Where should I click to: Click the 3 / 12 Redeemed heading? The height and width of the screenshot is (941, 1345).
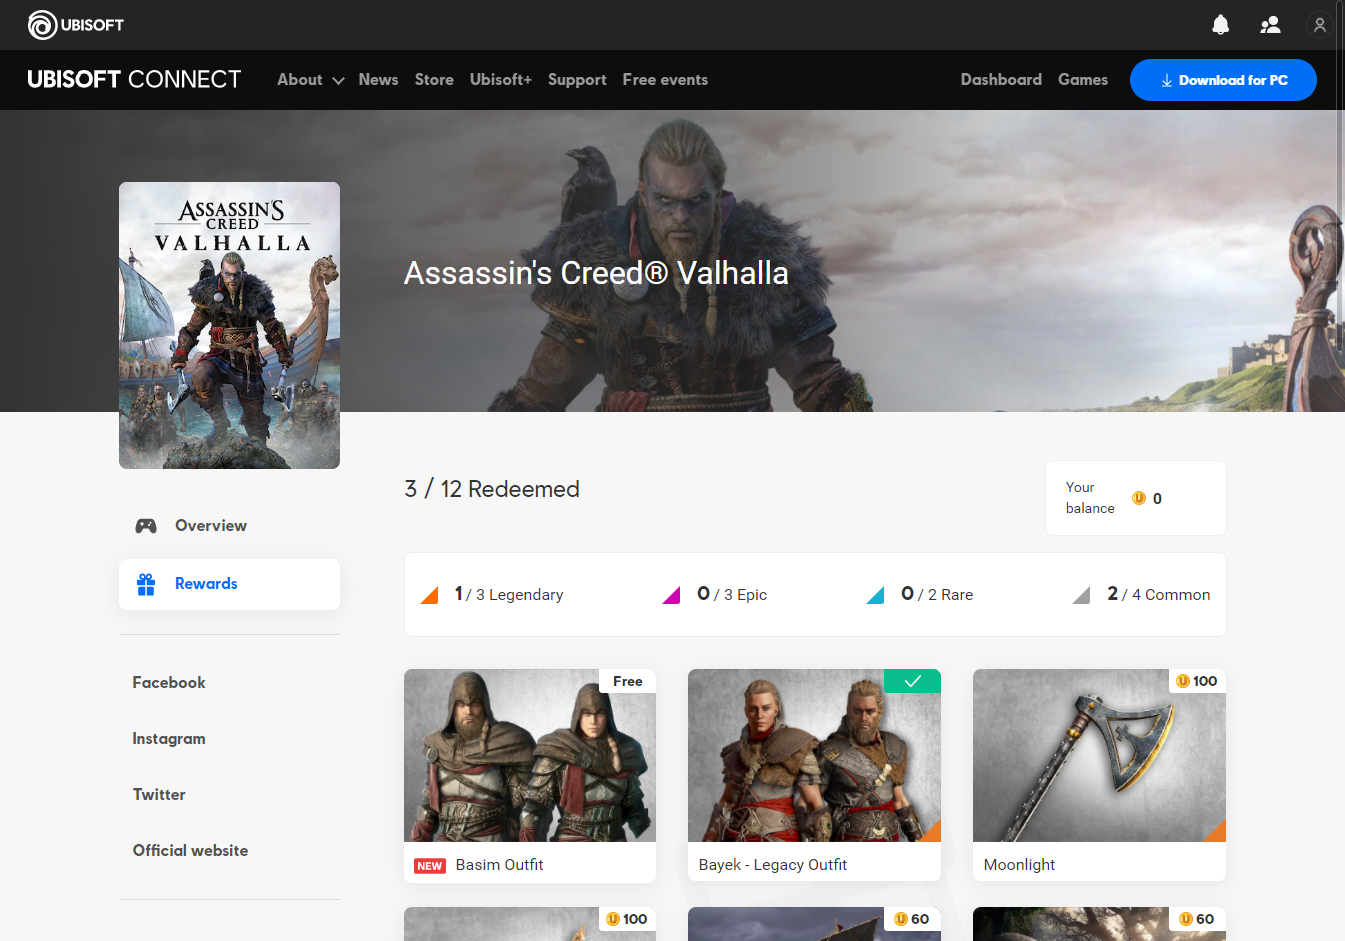click(x=492, y=489)
